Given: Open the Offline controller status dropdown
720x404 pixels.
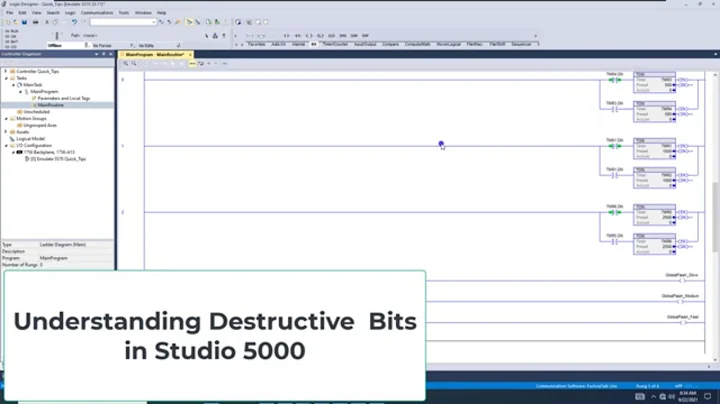Looking at the screenshot, I should [86, 45].
